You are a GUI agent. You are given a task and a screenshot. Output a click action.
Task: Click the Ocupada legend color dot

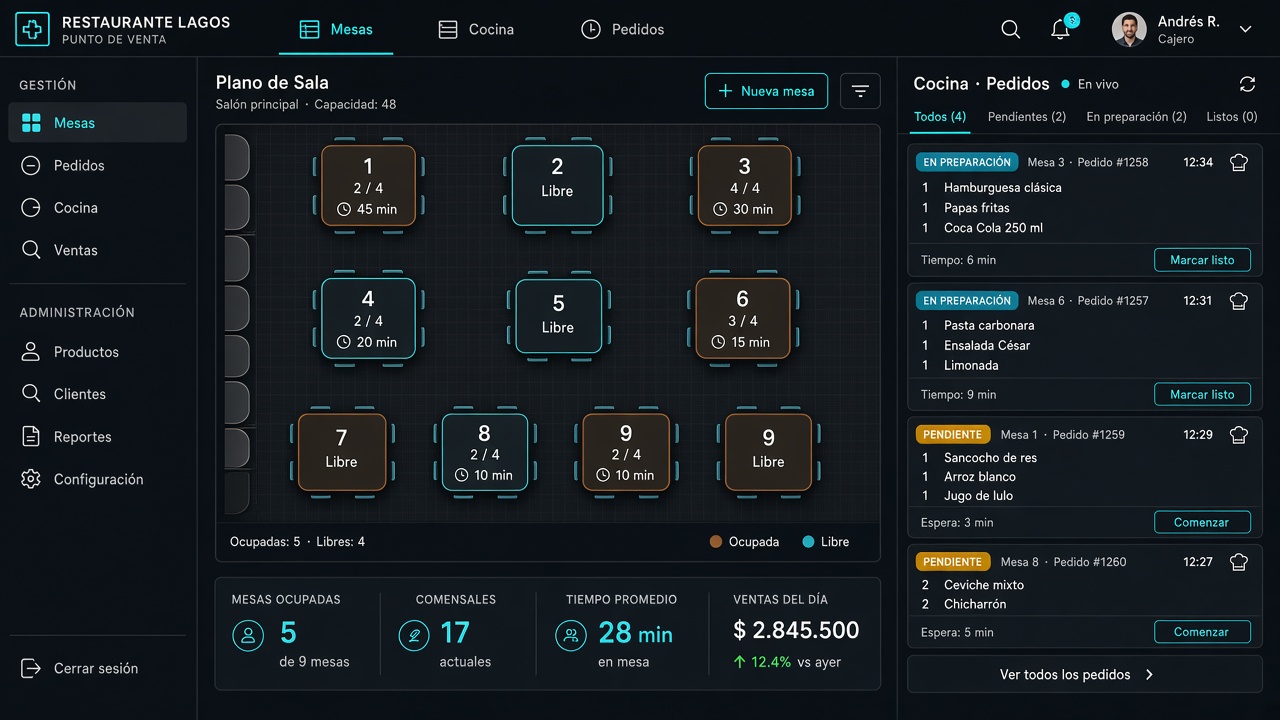pos(716,542)
